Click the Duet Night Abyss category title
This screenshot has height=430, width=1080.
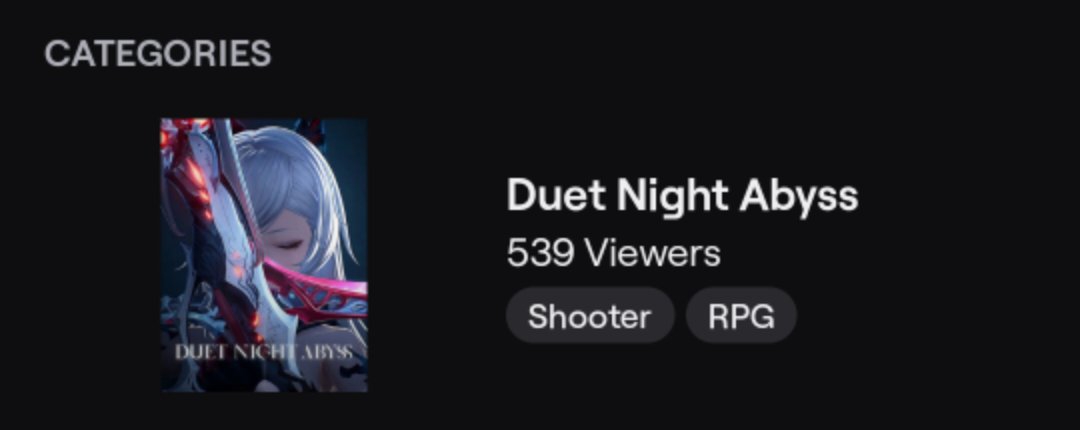tap(682, 196)
